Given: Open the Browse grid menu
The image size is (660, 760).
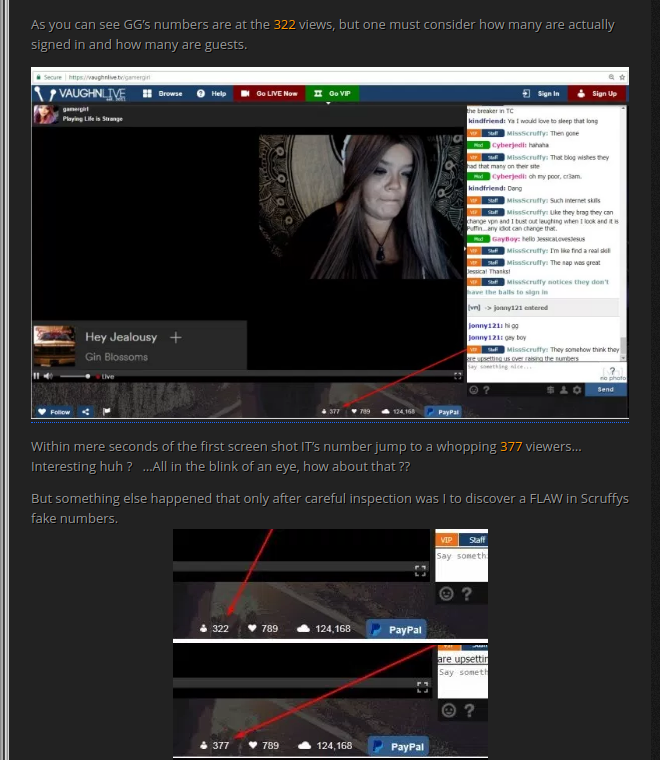Looking at the screenshot, I should point(163,94).
